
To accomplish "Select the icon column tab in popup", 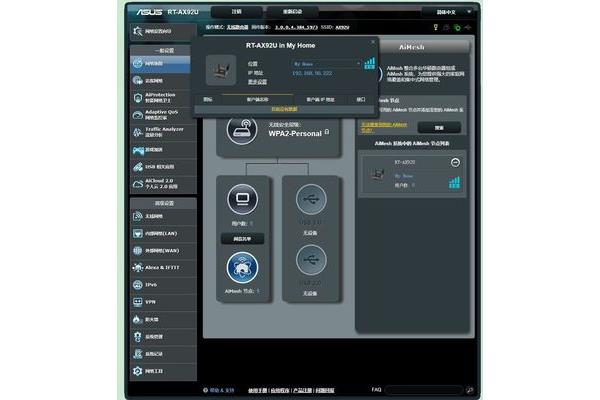I will tap(208, 100).
